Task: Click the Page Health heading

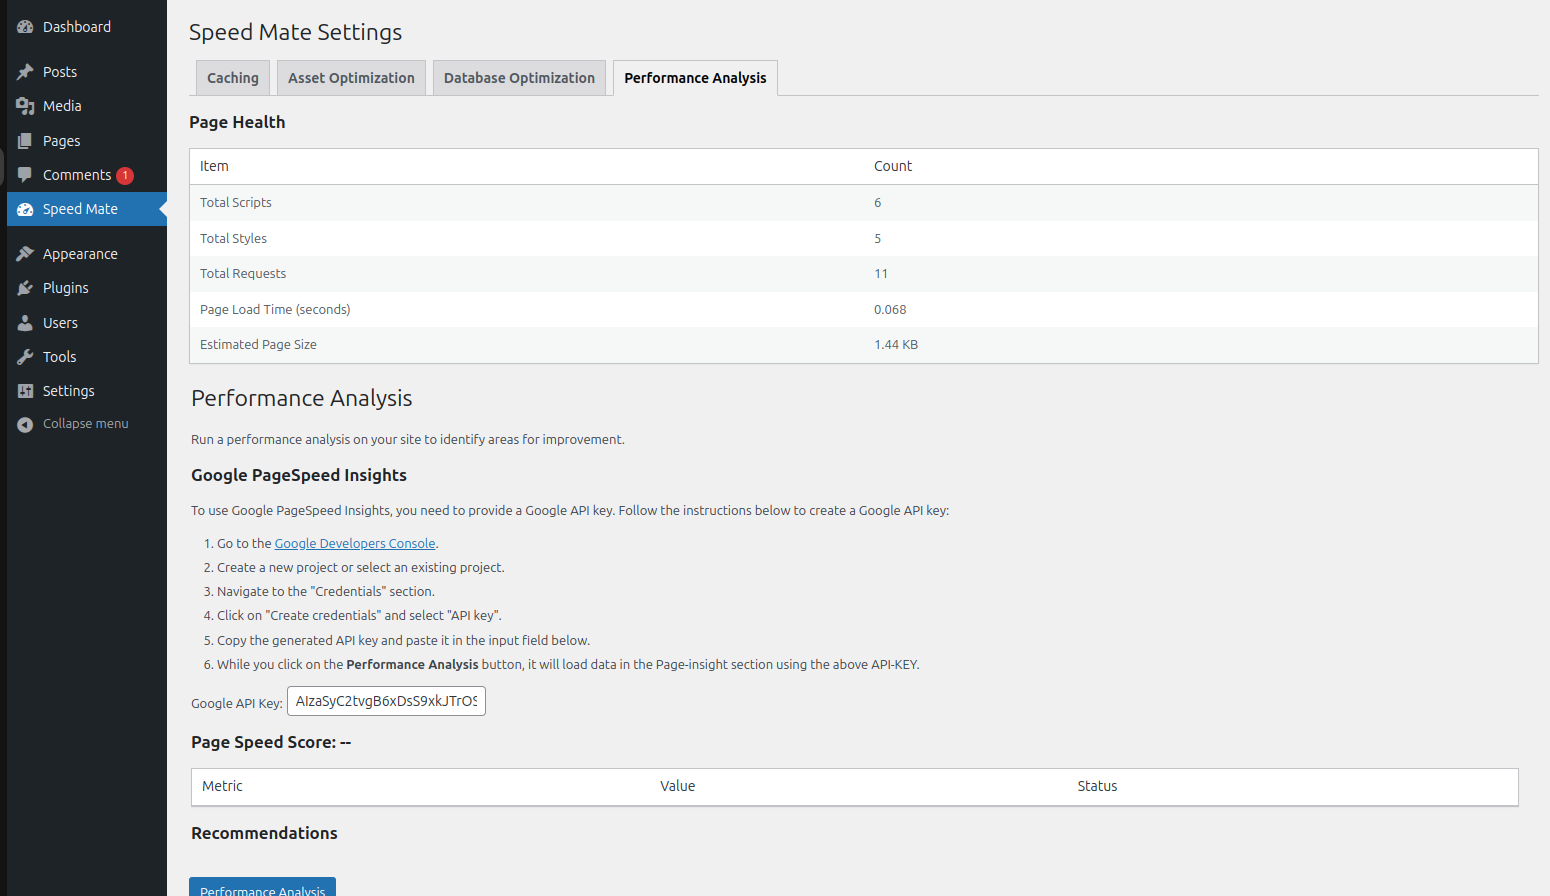Action: pyautogui.click(x=237, y=122)
